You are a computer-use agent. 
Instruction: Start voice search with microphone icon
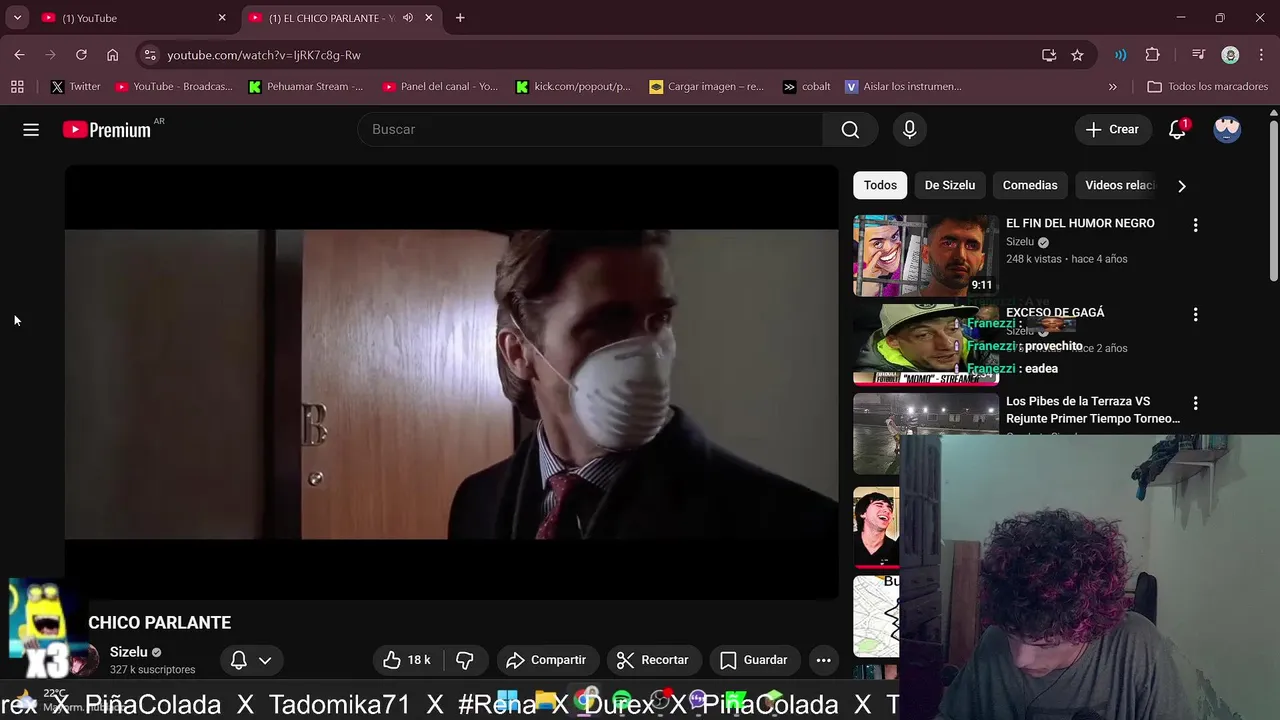909,129
